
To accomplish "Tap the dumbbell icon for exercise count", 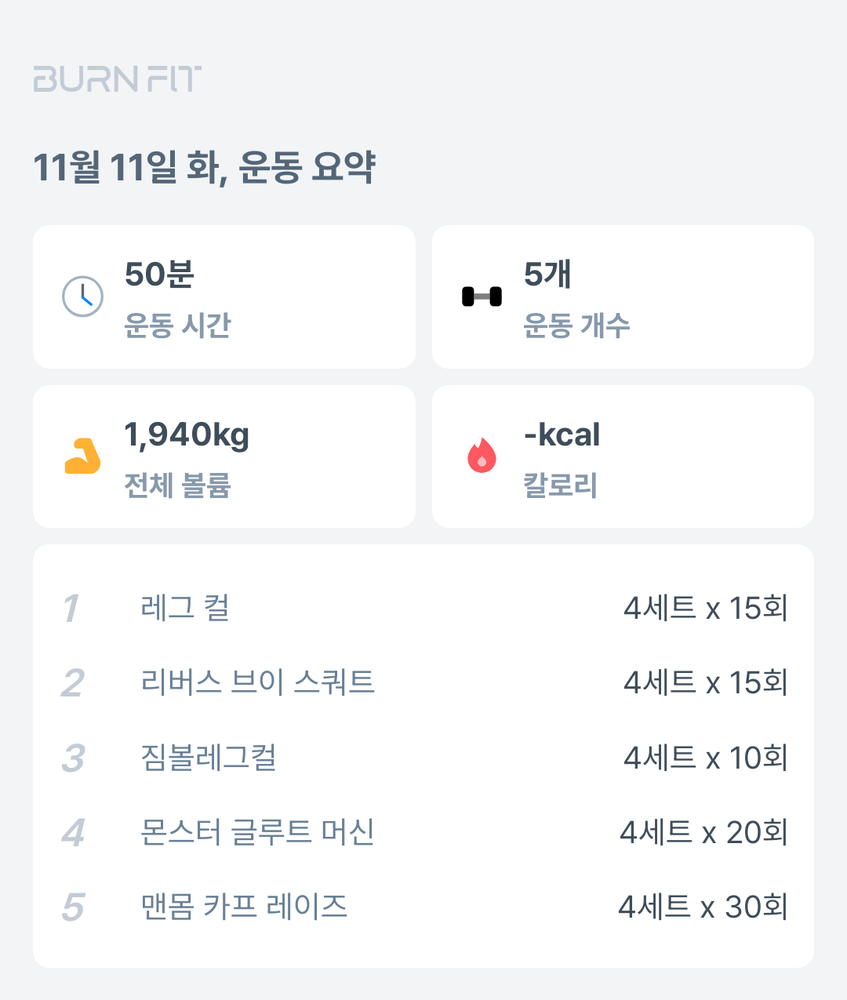I will pyautogui.click(x=481, y=296).
